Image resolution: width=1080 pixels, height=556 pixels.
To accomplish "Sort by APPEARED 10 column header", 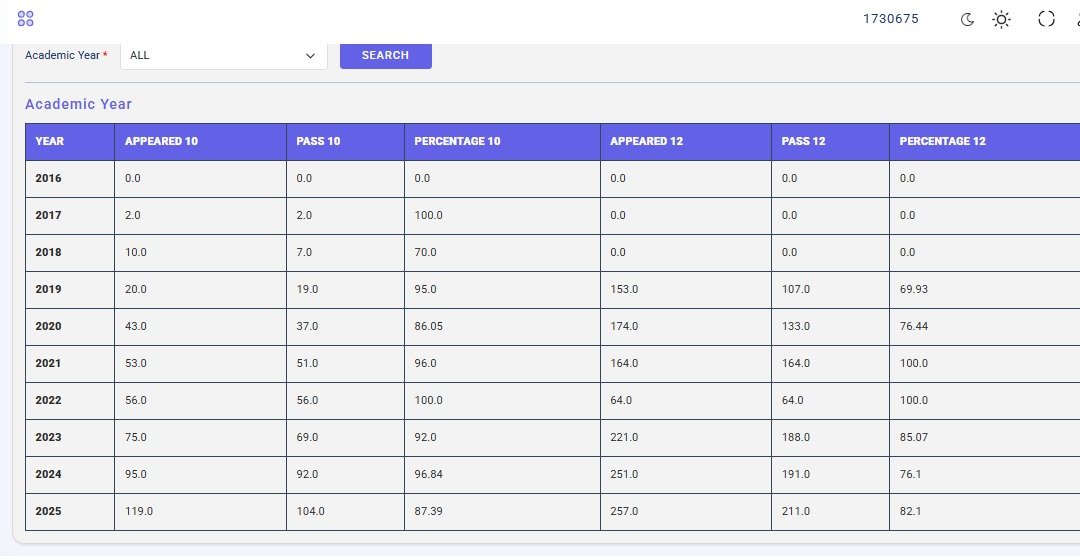I will pos(161,141).
